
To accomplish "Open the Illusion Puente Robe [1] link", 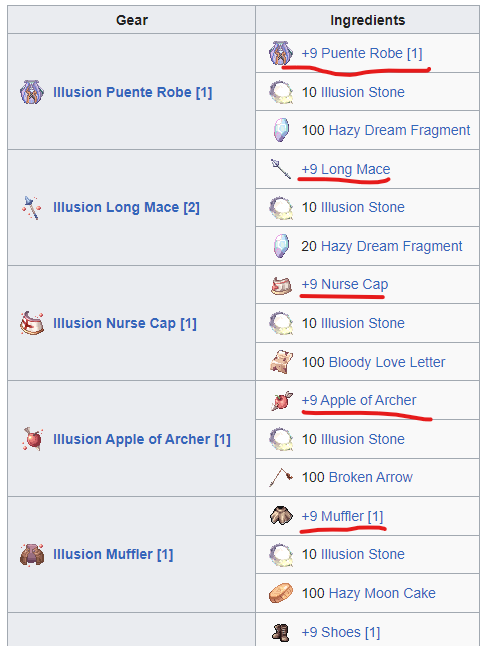I will coord(133,92).
